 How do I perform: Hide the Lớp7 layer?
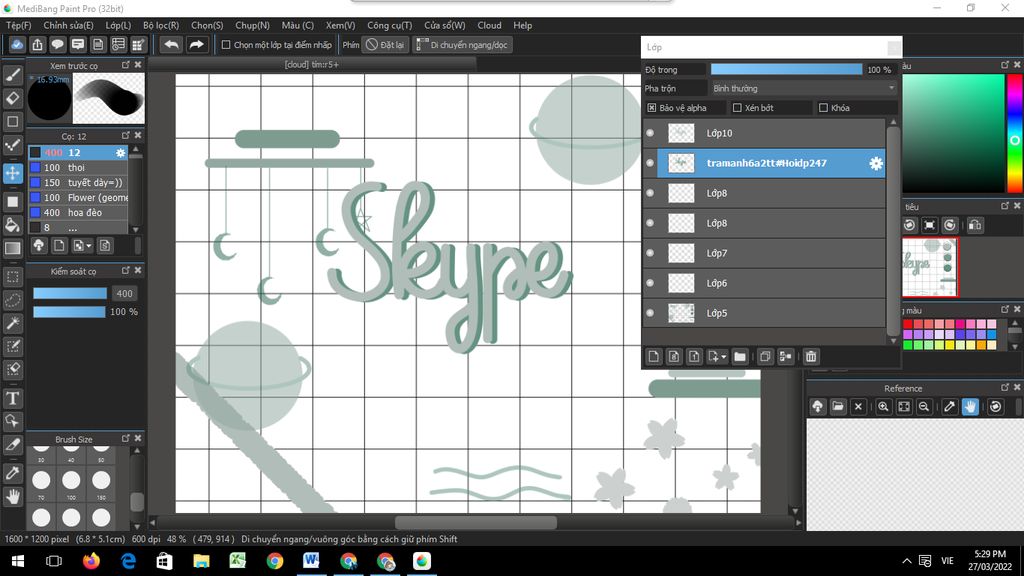[650, 253]
